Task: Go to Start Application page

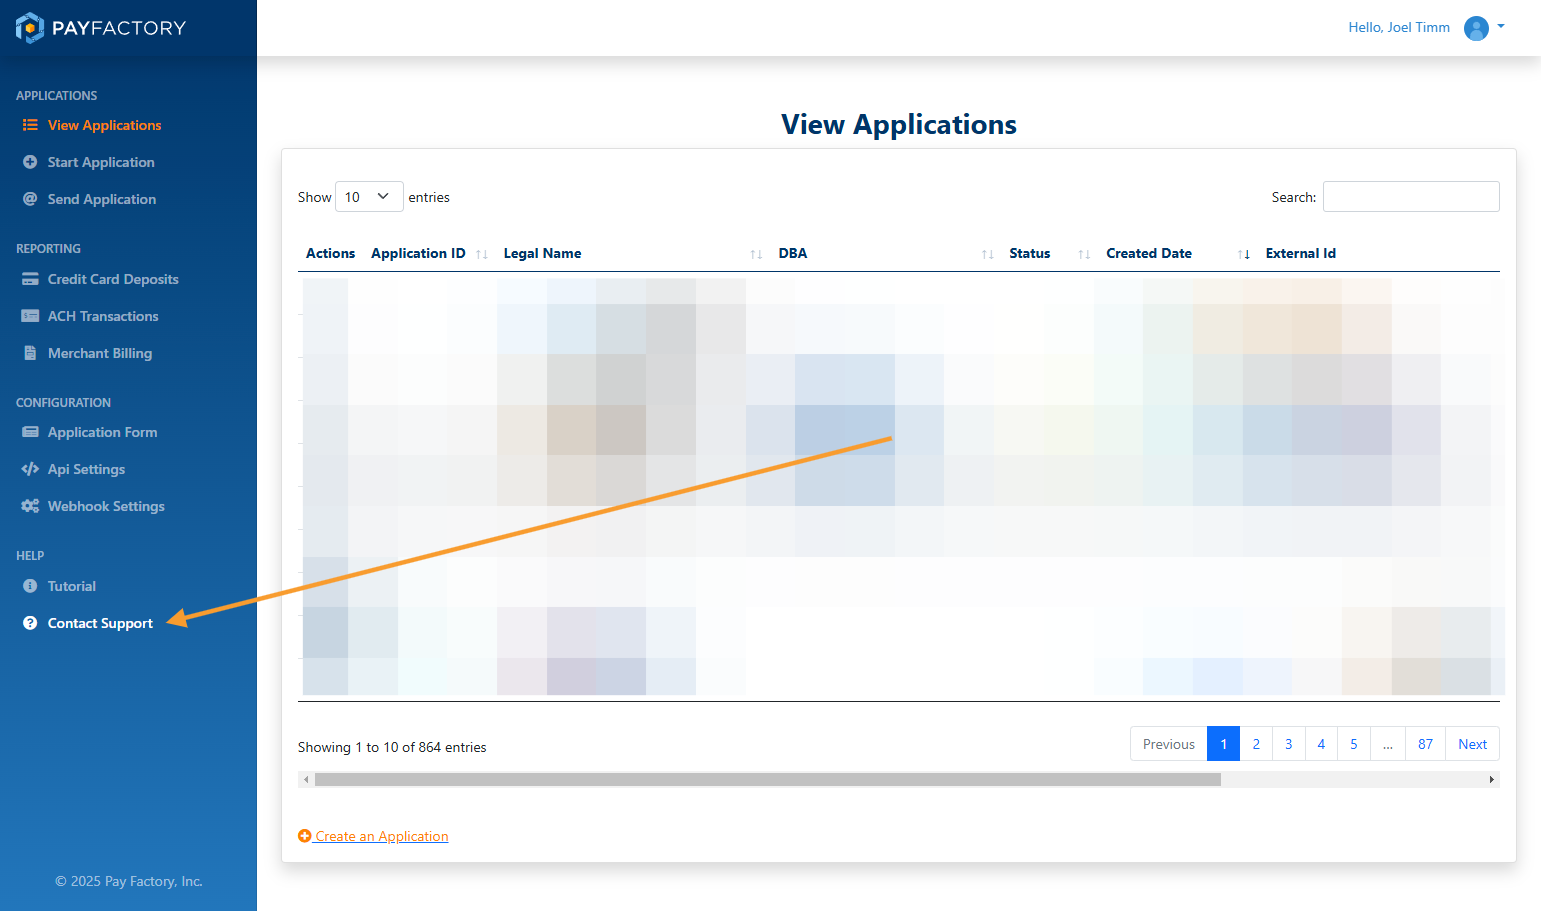Action: (101, 162)
